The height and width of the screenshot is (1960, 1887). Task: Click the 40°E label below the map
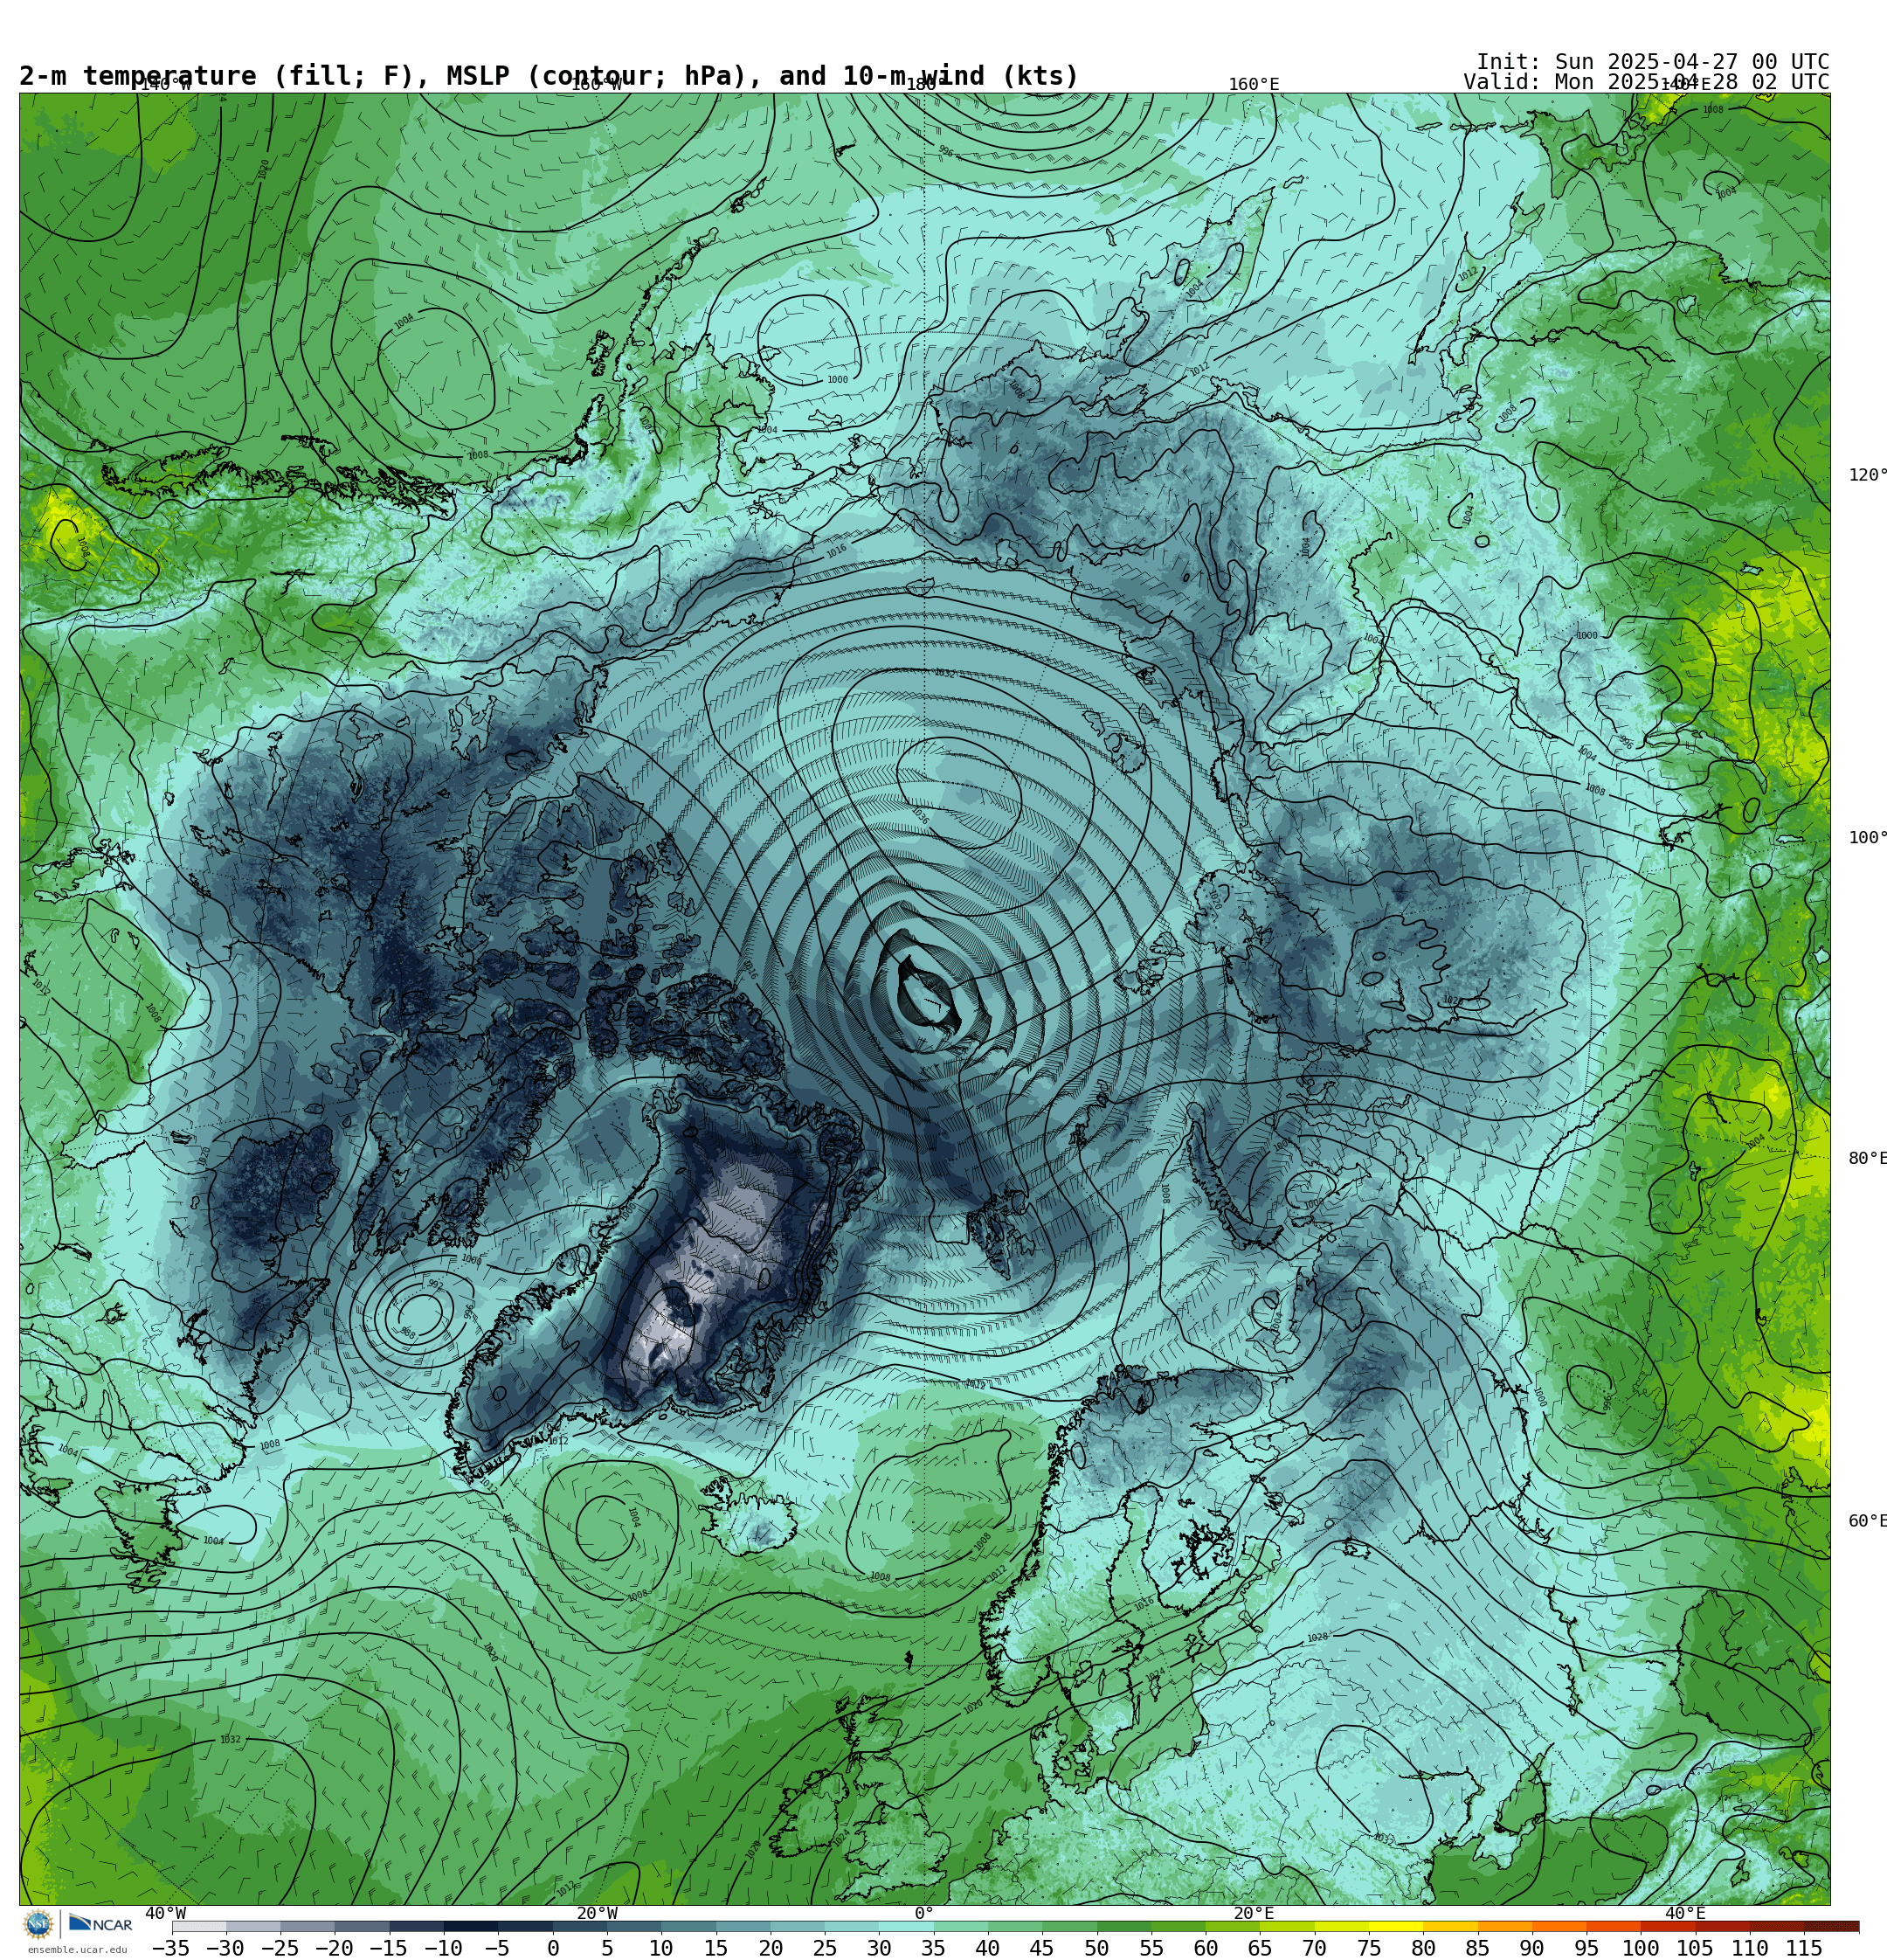1685,1913
